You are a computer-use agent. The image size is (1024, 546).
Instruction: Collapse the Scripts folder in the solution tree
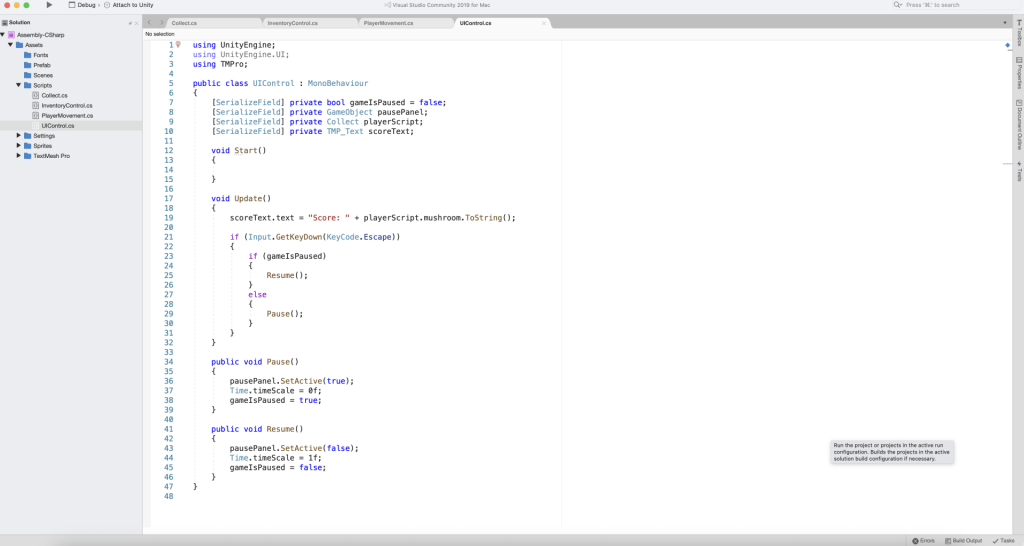point(19,85)
